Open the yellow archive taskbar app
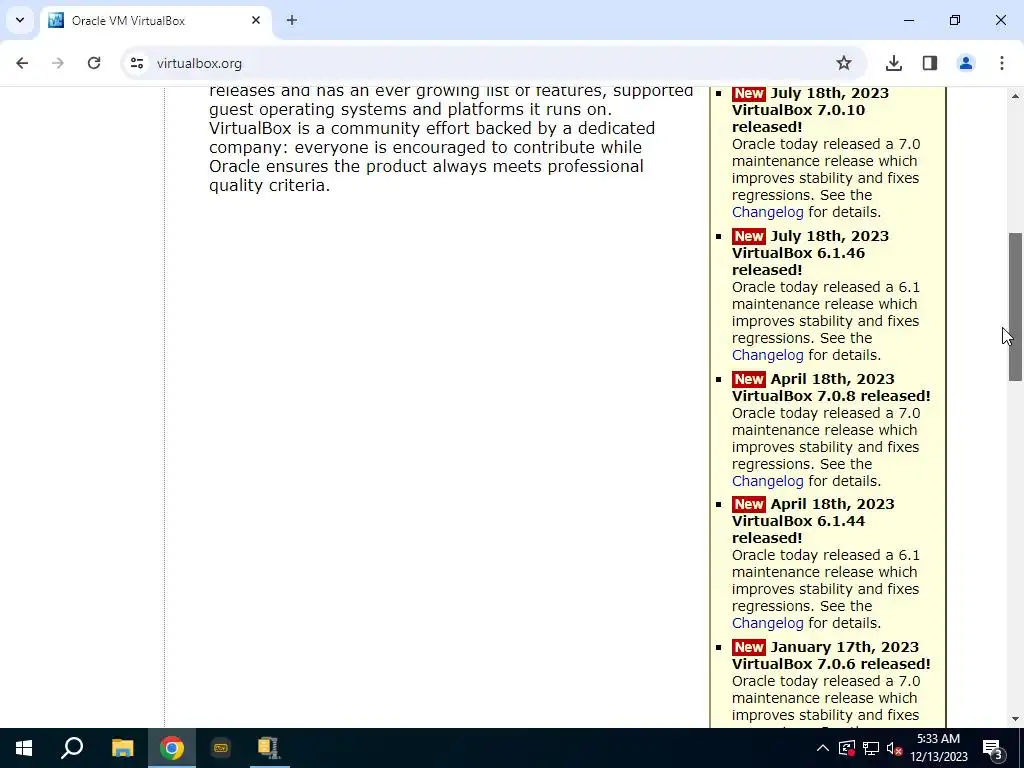The width and height of the screenshot is (1024, 768). [x=268, y=748]
